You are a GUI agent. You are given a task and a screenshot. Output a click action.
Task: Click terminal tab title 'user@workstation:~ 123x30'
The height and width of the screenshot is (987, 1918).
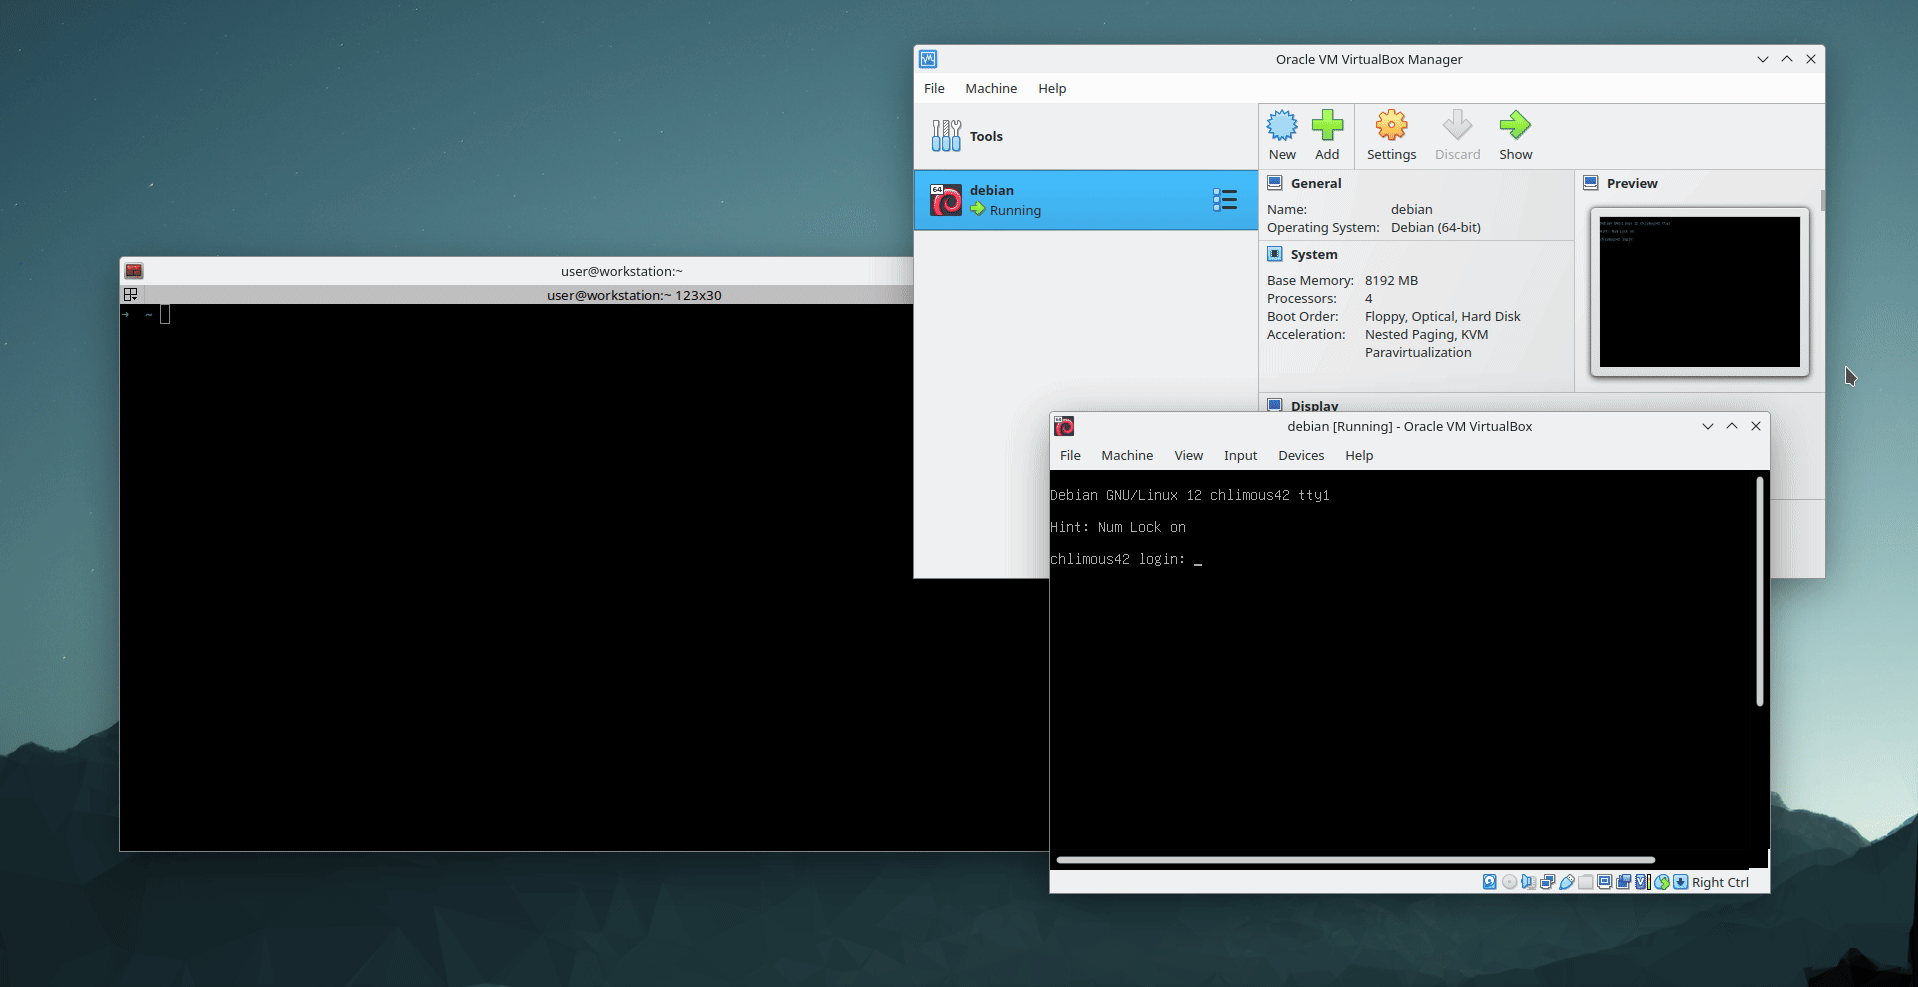634,295
